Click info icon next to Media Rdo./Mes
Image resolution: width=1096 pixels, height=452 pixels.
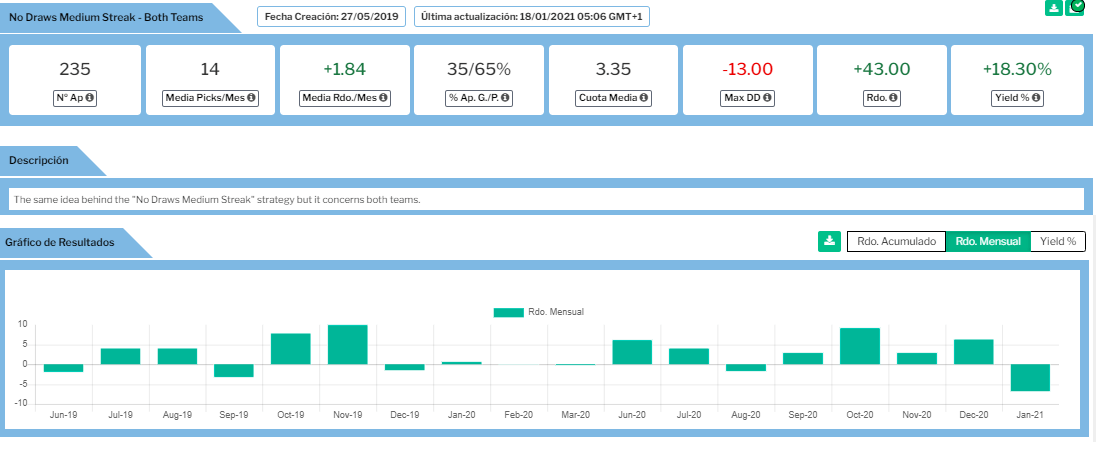(x=383, y=98)
